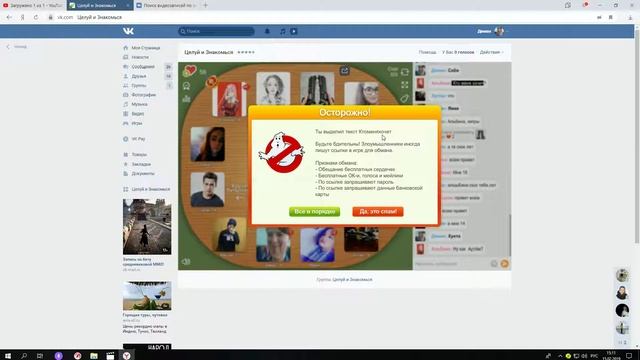Image resolution: width=640 pixels, height=360 pixels.
Task: Click player photo with red-haired girl
Action: pos(229,99)
